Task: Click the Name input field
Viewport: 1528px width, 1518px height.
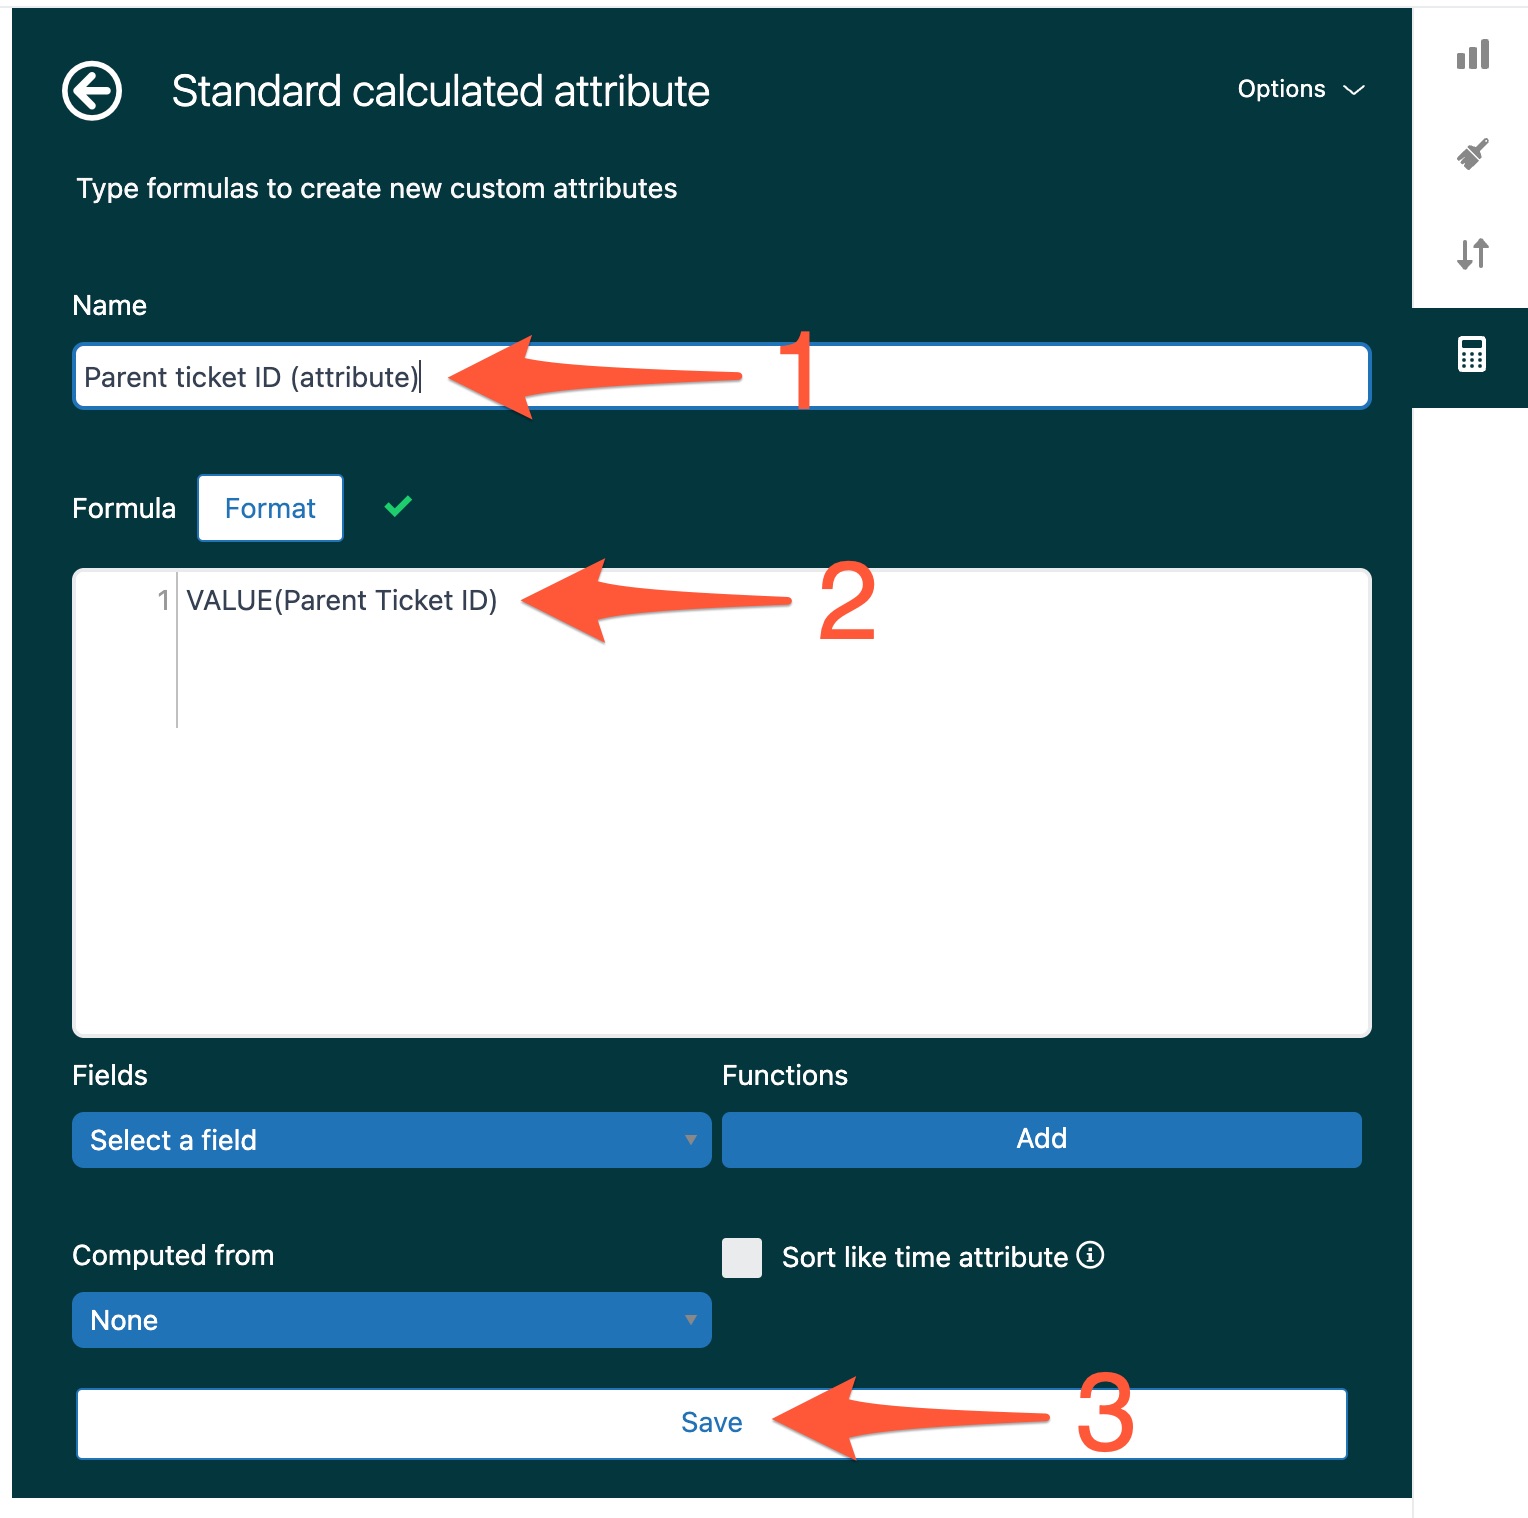Action: pos(722,376)
